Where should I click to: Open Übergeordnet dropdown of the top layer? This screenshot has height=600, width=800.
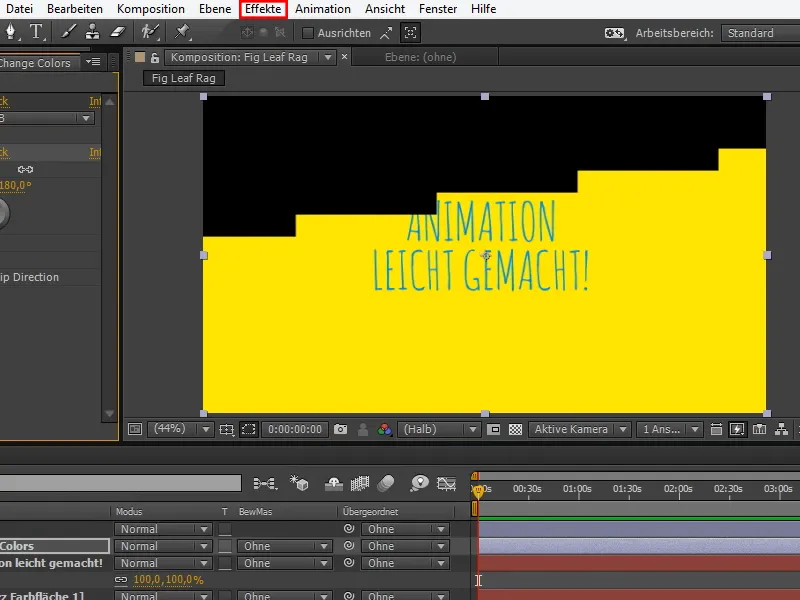point(405,529)
